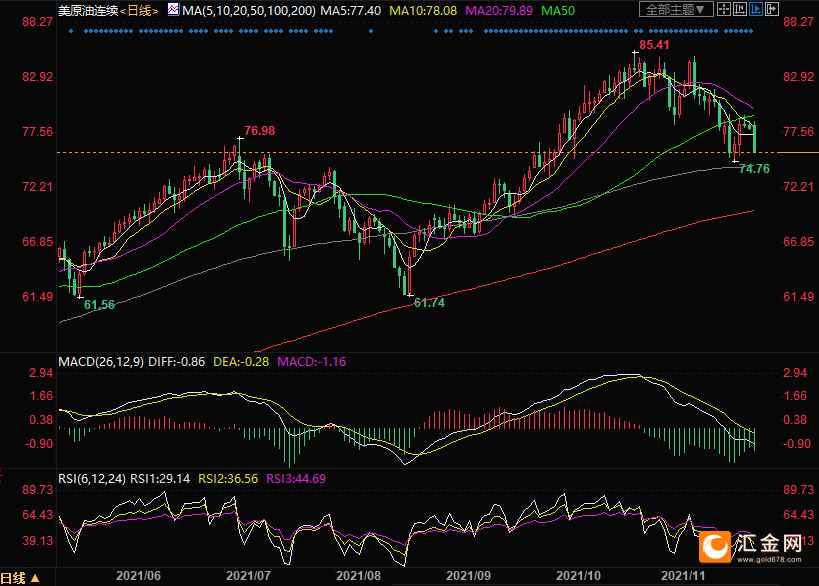Viewport: 819px width, 586px height.
Task: Click the 2021/07 date on the time axis
Action: 248,576
